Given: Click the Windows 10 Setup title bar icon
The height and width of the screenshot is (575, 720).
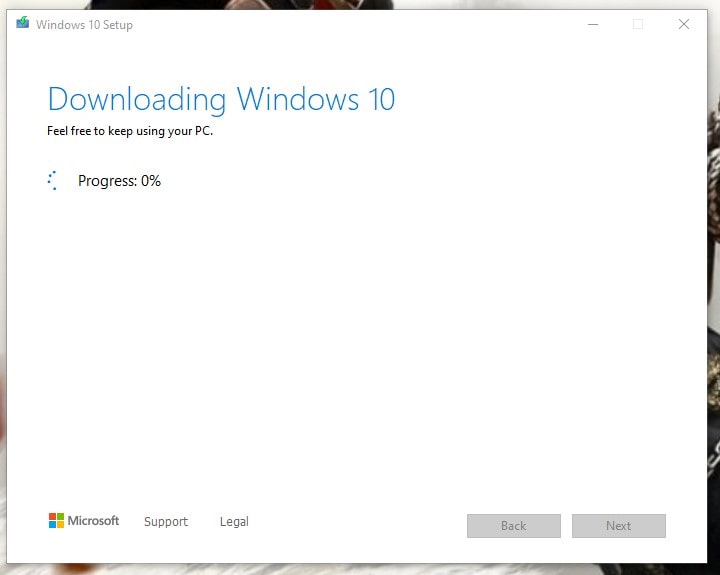Looking at the screenshot, I should 22,23.
